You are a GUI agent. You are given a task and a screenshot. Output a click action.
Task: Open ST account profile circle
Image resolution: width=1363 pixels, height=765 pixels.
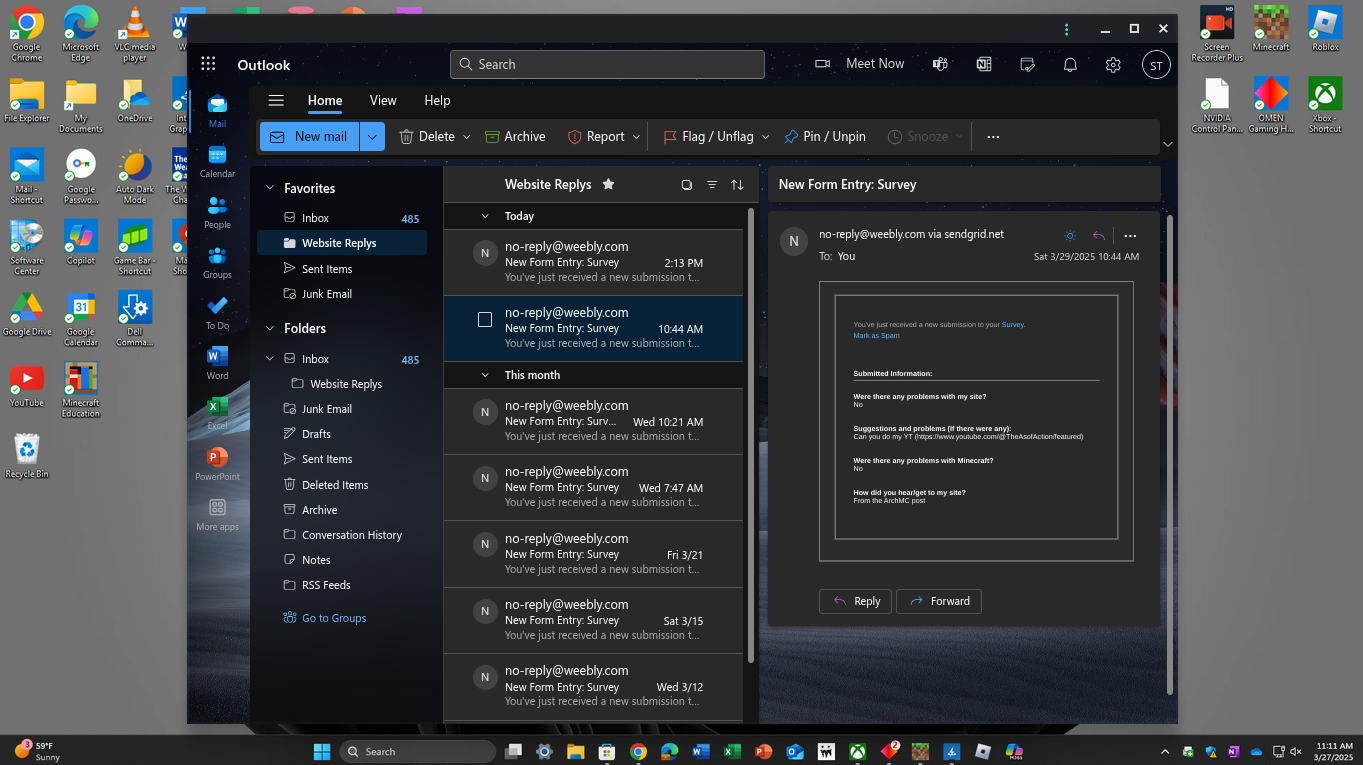pos(1156,65)
